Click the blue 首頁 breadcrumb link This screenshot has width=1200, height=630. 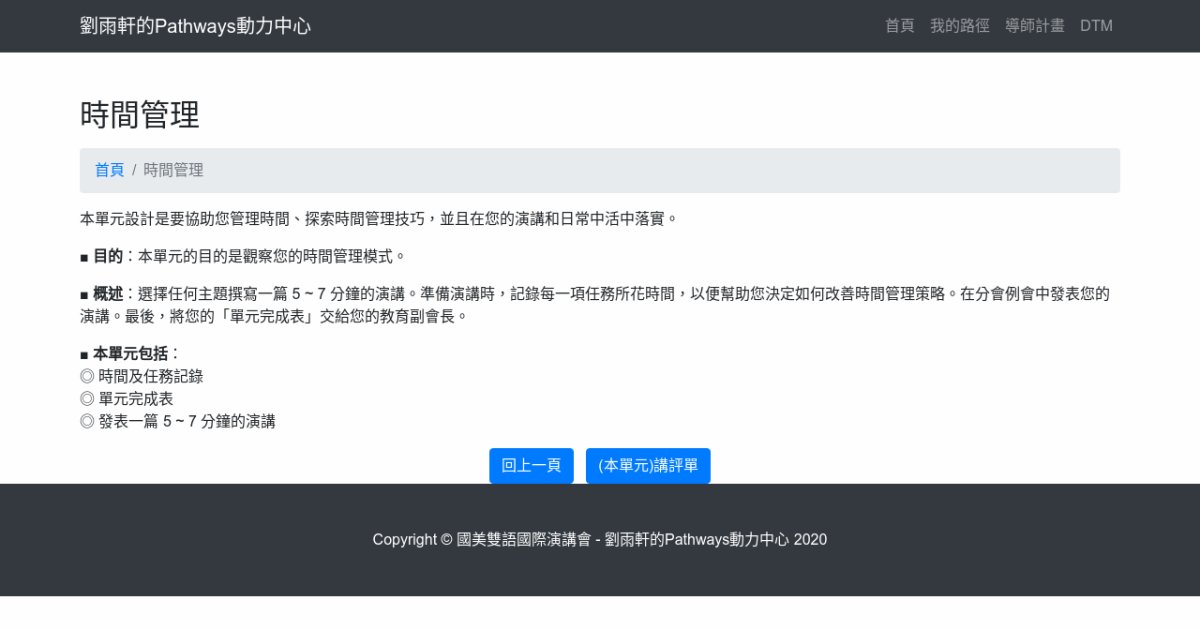109,170
